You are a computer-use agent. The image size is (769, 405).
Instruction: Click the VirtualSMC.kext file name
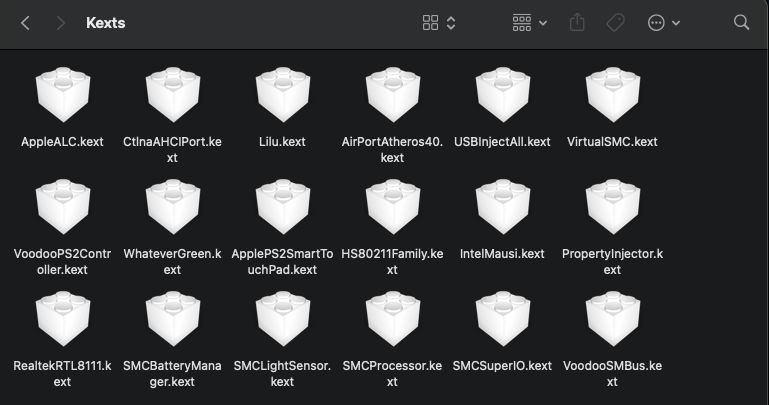[612, 142]
